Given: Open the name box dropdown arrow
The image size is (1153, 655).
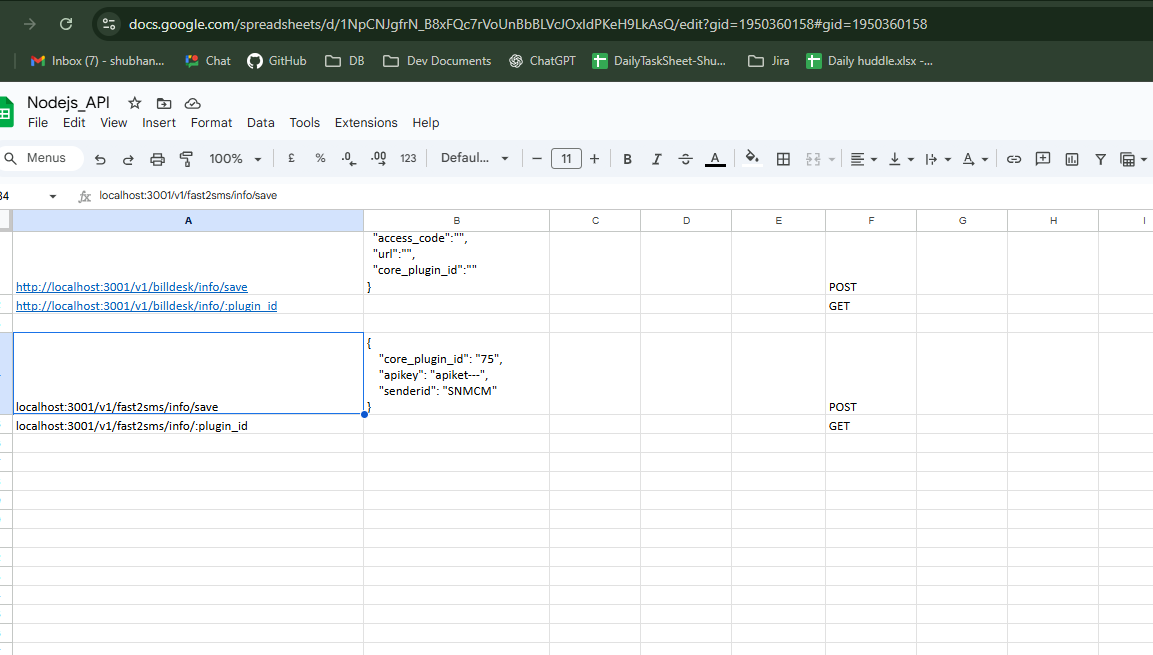Looking at the screenshot, I should click(x=52, y=196).
